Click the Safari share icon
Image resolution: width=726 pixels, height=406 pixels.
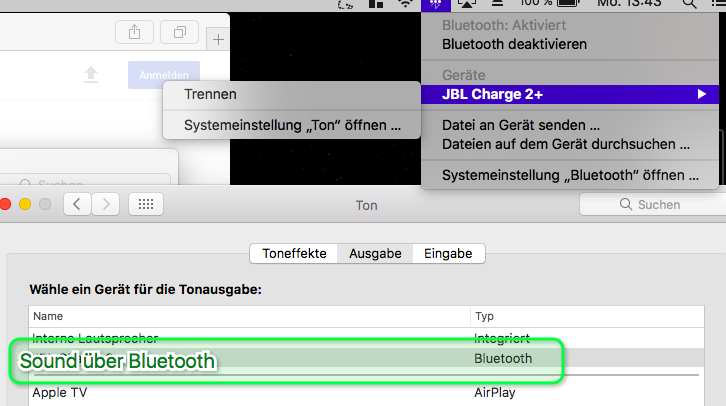(x=134, y=32)
